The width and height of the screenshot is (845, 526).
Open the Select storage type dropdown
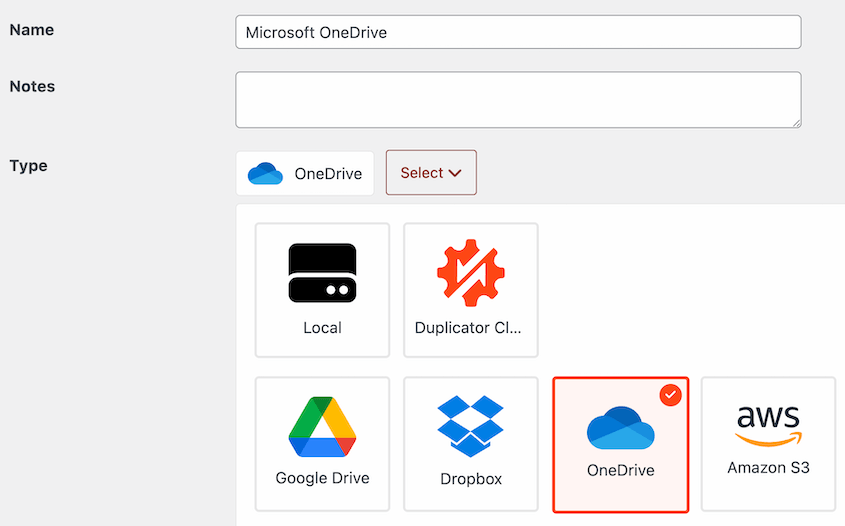coord(431,172)
